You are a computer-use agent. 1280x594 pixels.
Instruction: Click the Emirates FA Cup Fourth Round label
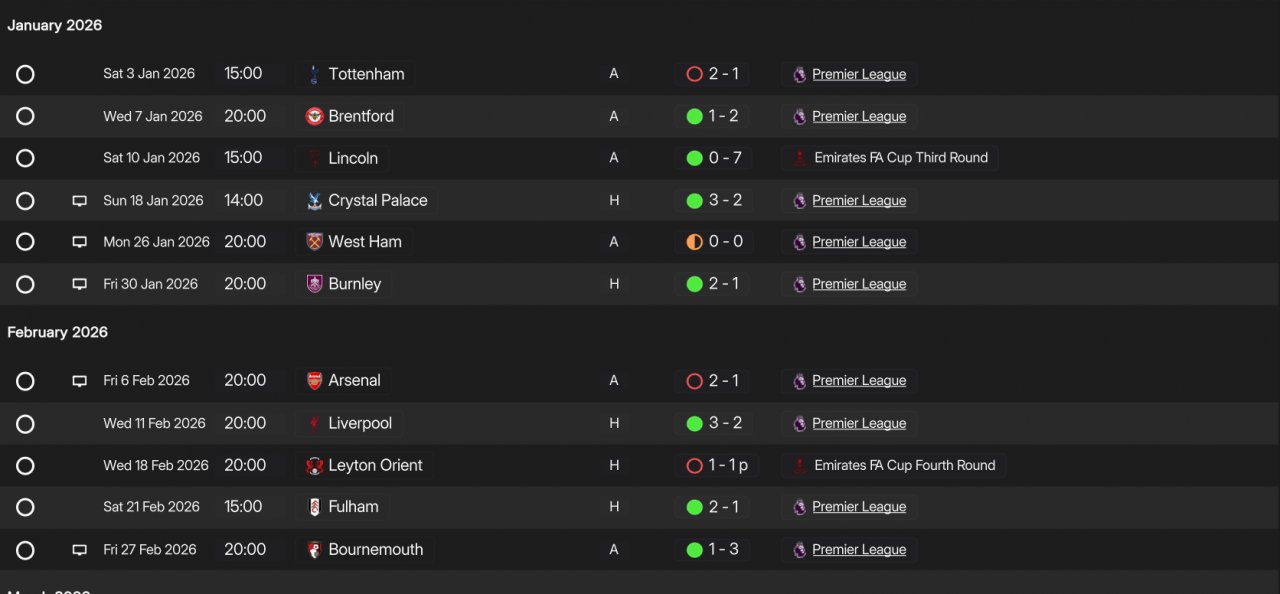click(x=905, y=465)
